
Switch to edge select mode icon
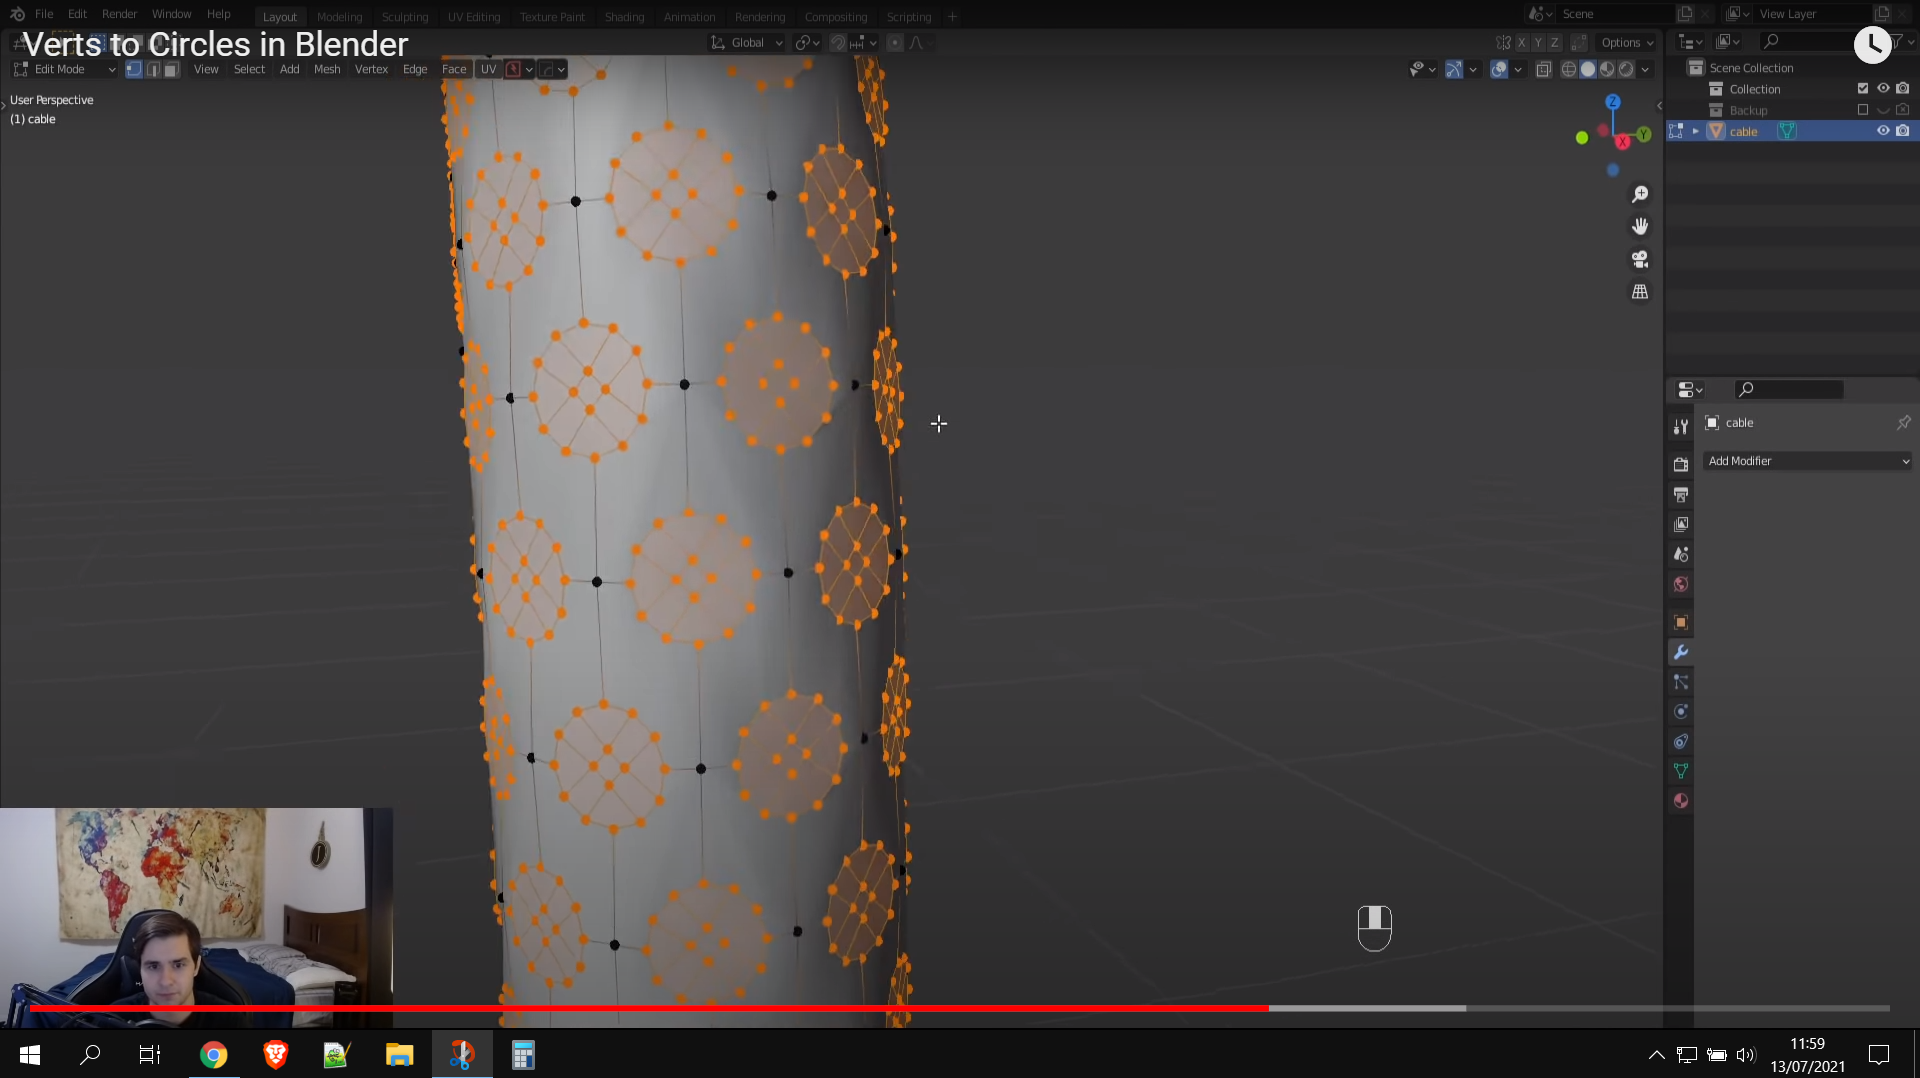[x=153, y=69]
